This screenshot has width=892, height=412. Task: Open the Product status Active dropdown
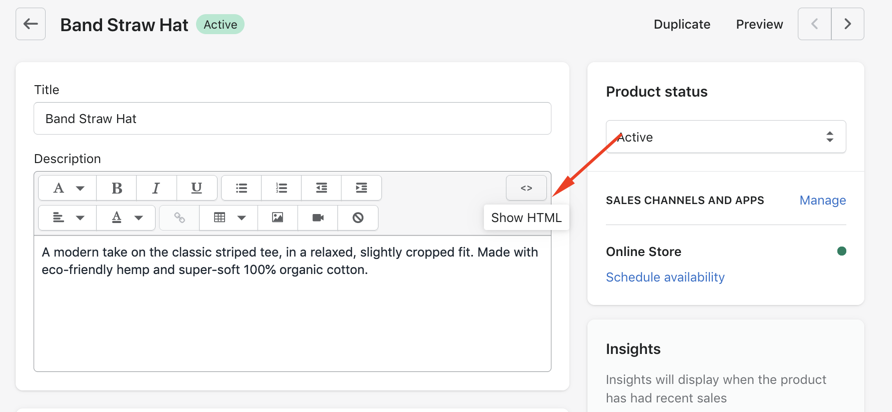point(725,137)
